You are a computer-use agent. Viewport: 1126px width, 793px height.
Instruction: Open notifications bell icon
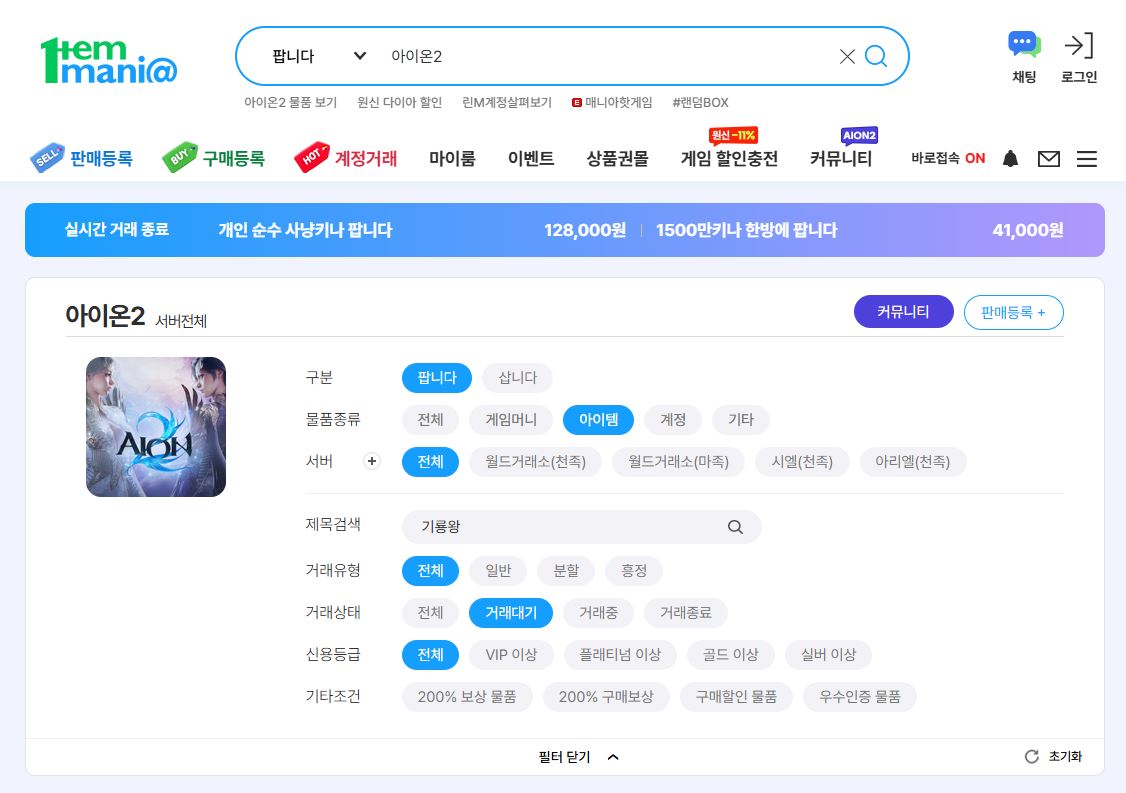[x=1010, y=159]
